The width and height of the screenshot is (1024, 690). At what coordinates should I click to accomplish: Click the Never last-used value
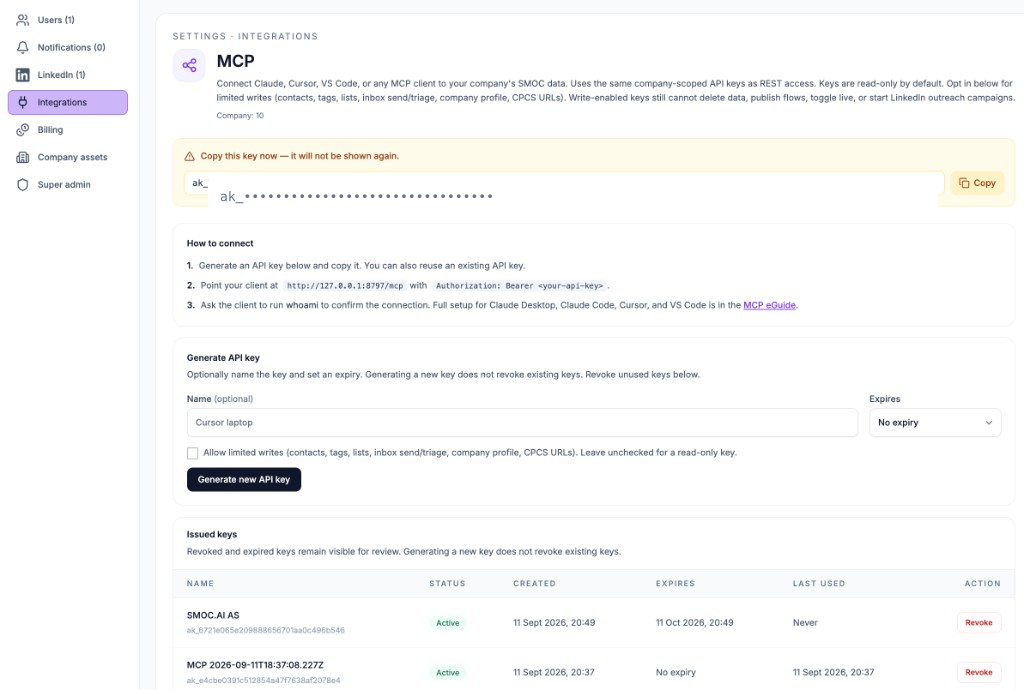(x=805, y=623)
